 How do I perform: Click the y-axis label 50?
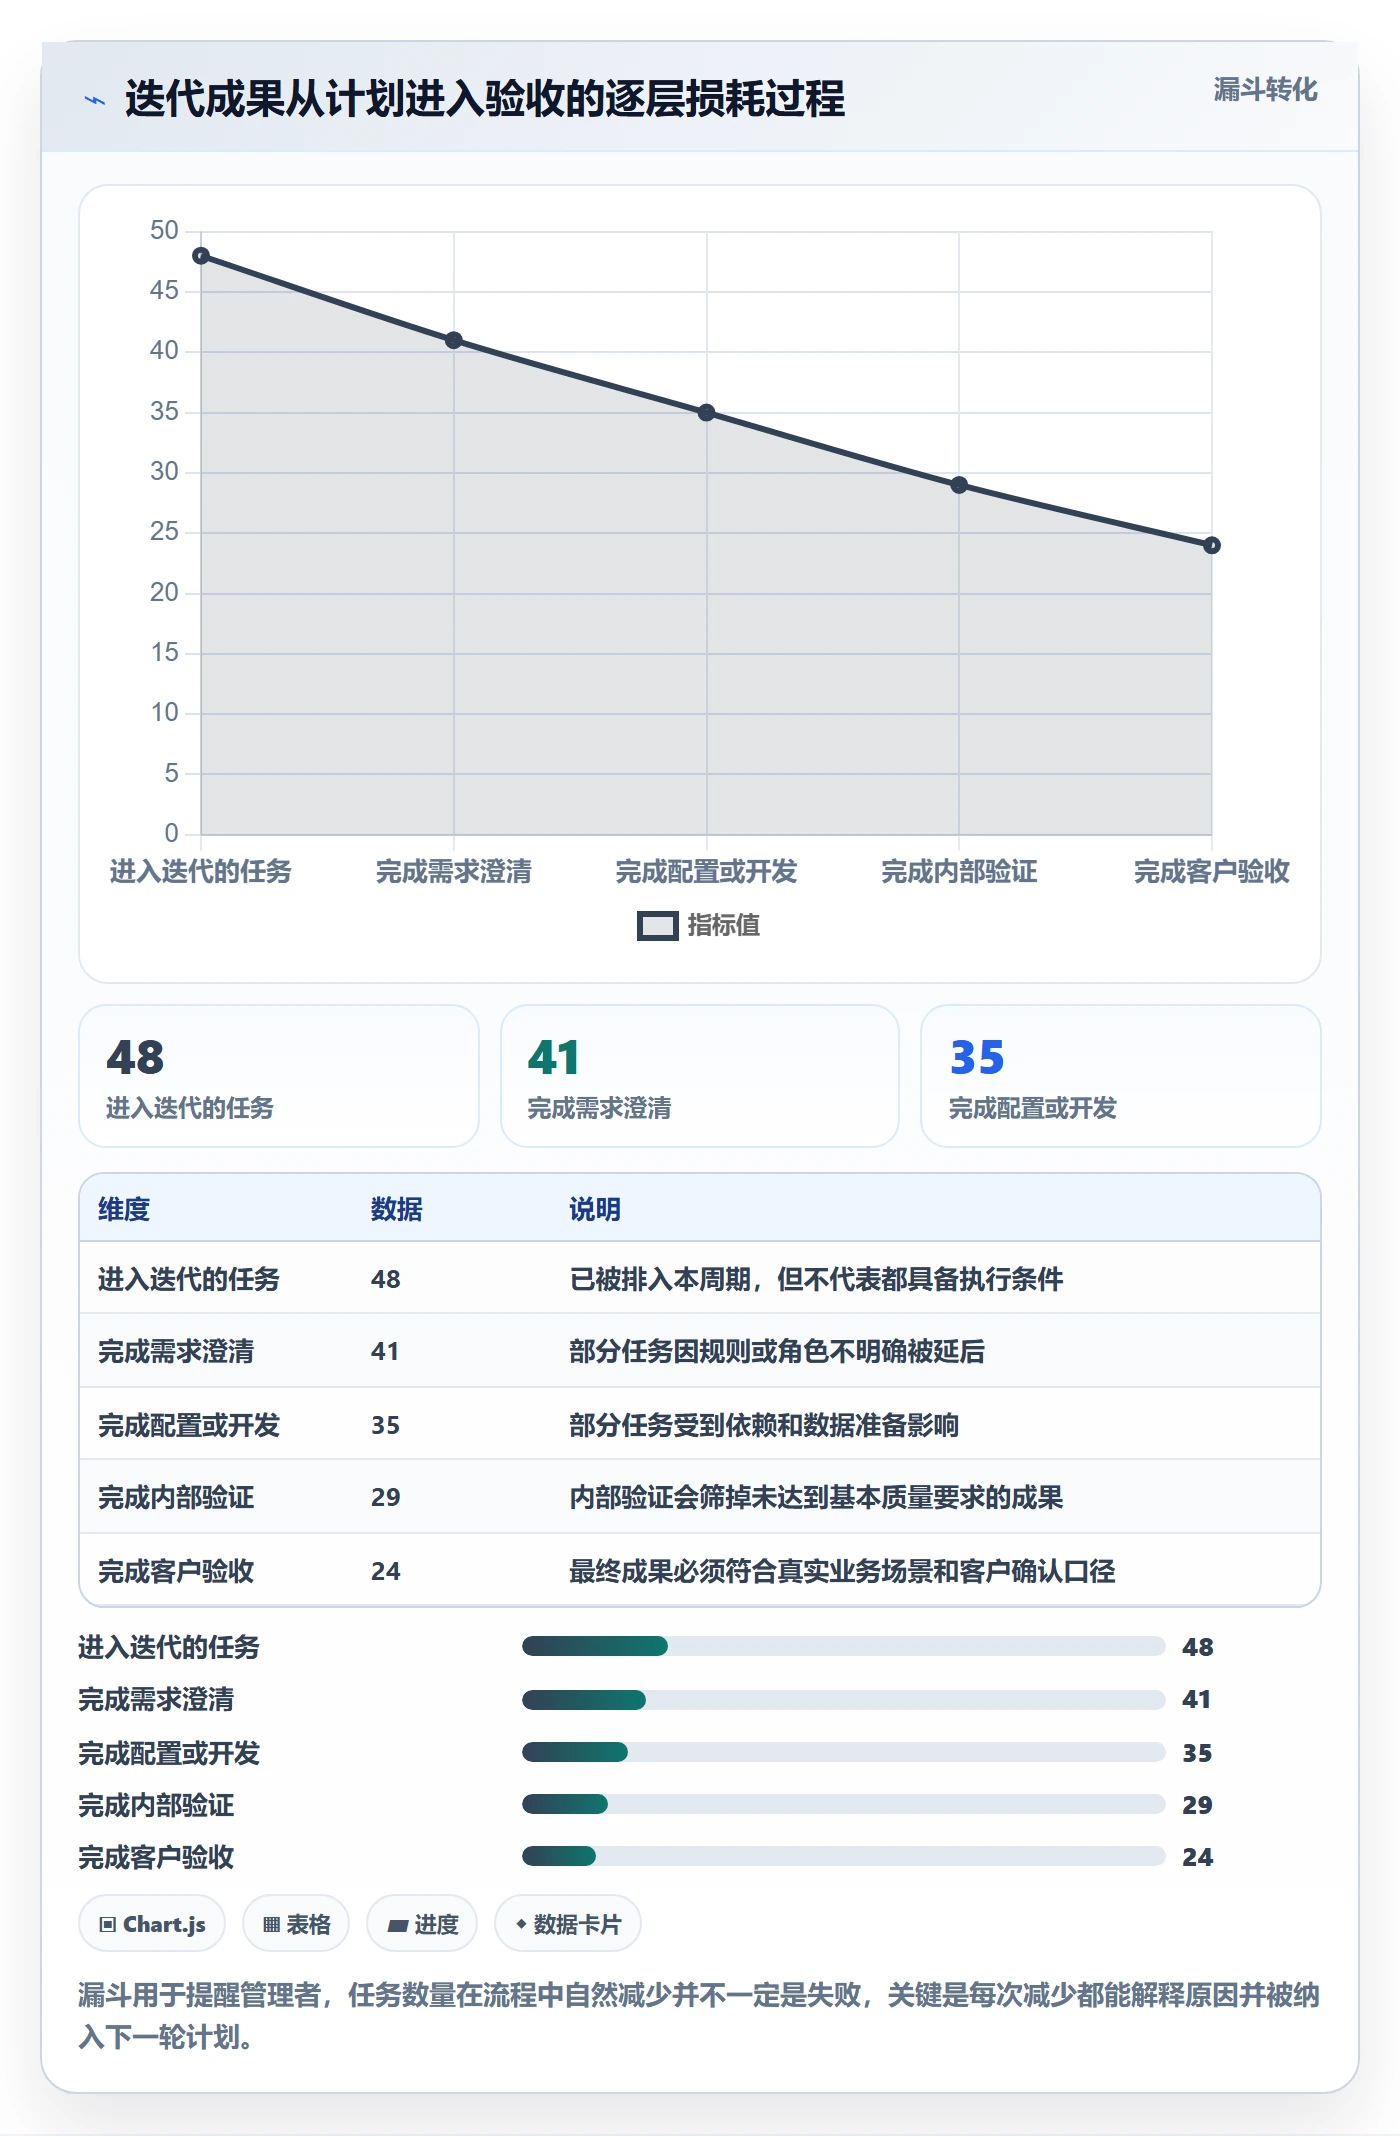pyautogui.click(x=164, y=231)
